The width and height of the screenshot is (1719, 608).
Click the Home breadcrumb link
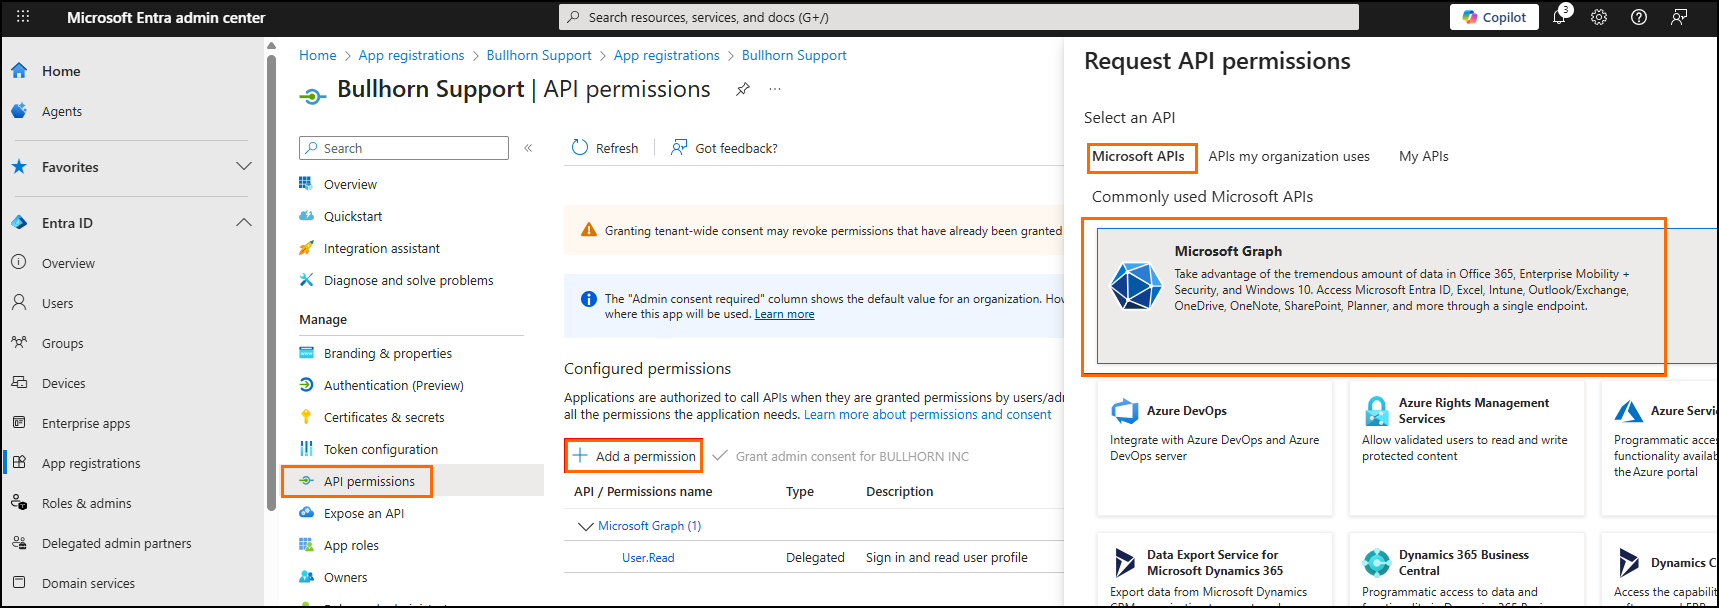pos(317,55)
